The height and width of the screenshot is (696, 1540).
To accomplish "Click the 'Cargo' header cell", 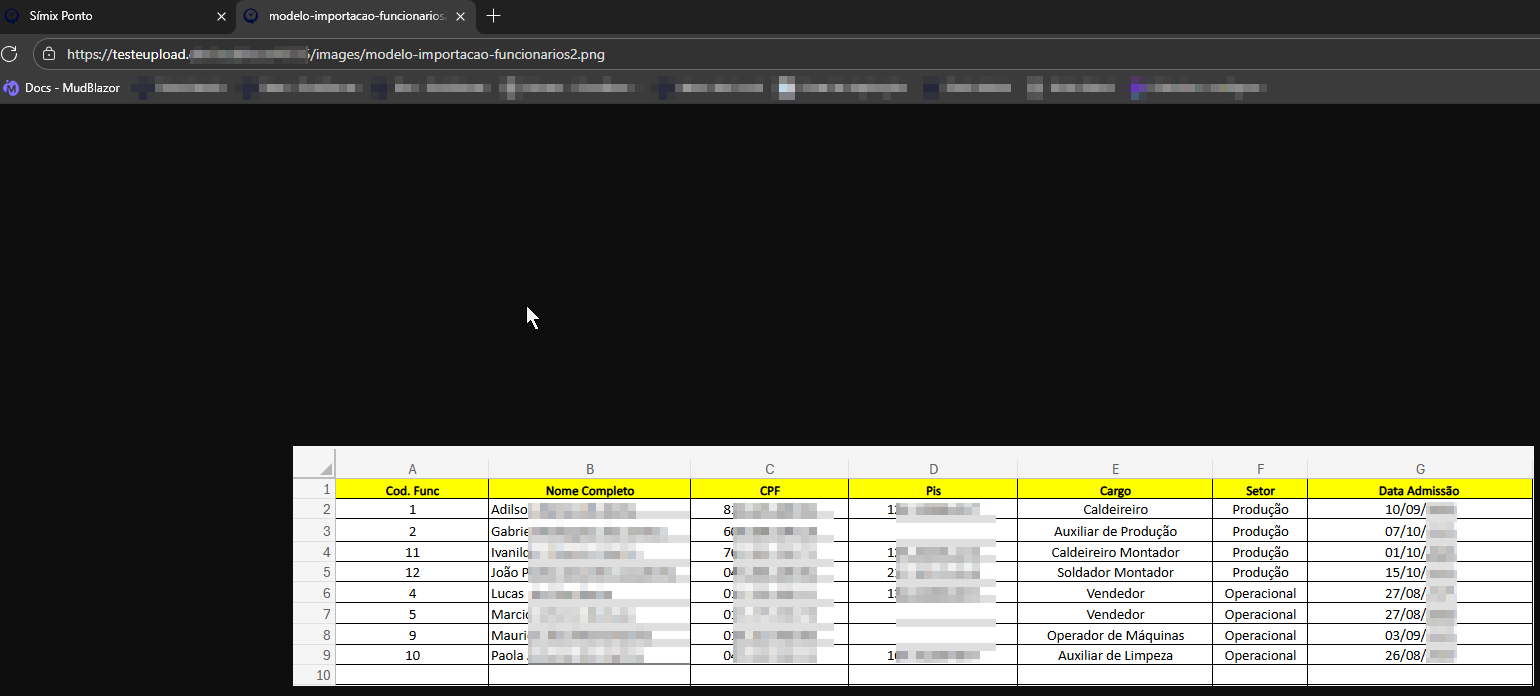I will pyautogui.click(x=1115, y=490).
